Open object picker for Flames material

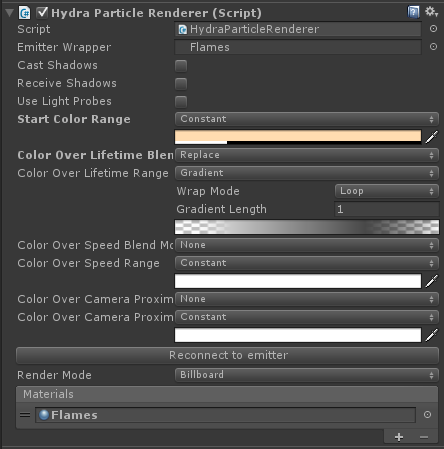tap(427, 415)
